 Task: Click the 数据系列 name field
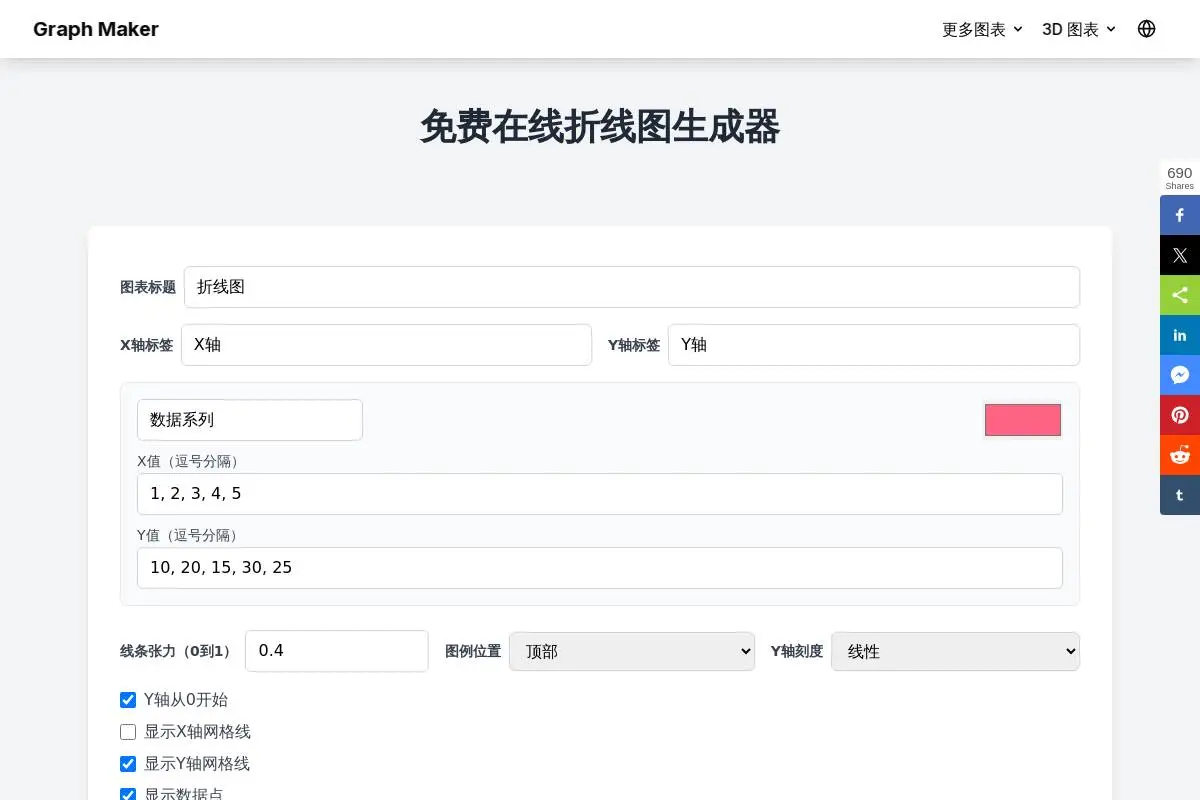pos(250,420)
